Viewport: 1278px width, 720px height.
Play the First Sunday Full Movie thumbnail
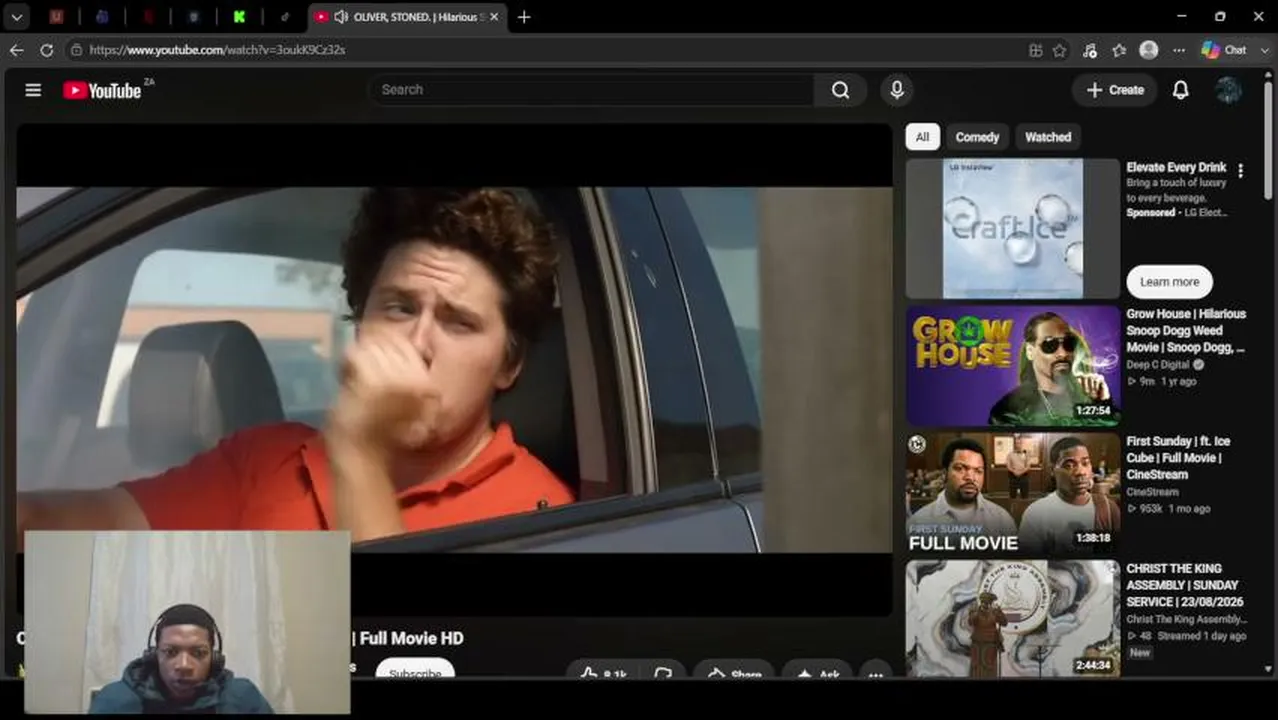point(1013,493)
